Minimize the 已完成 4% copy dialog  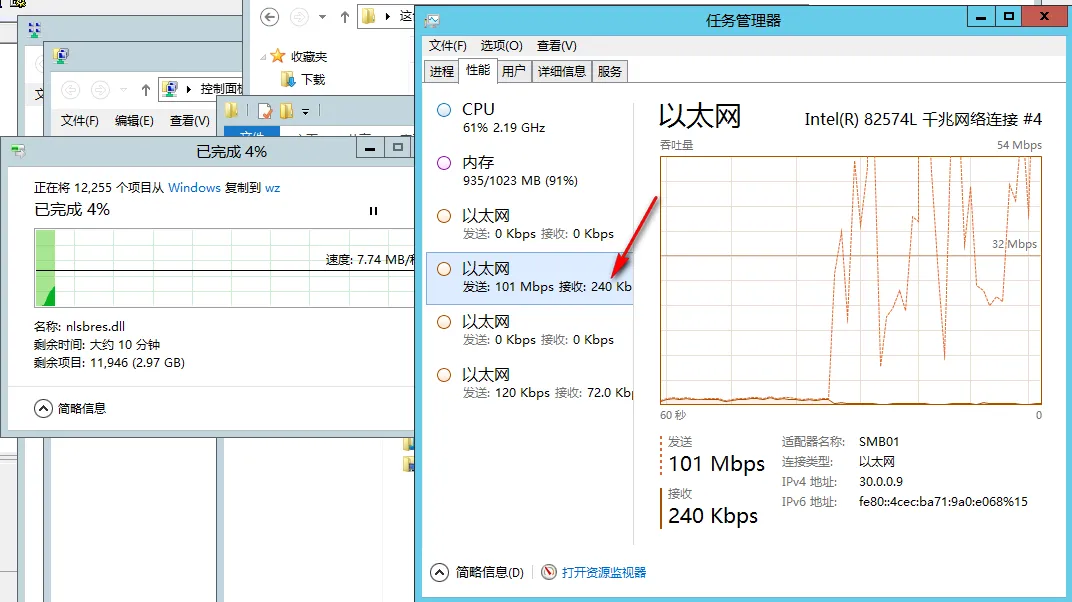point(370,148)
